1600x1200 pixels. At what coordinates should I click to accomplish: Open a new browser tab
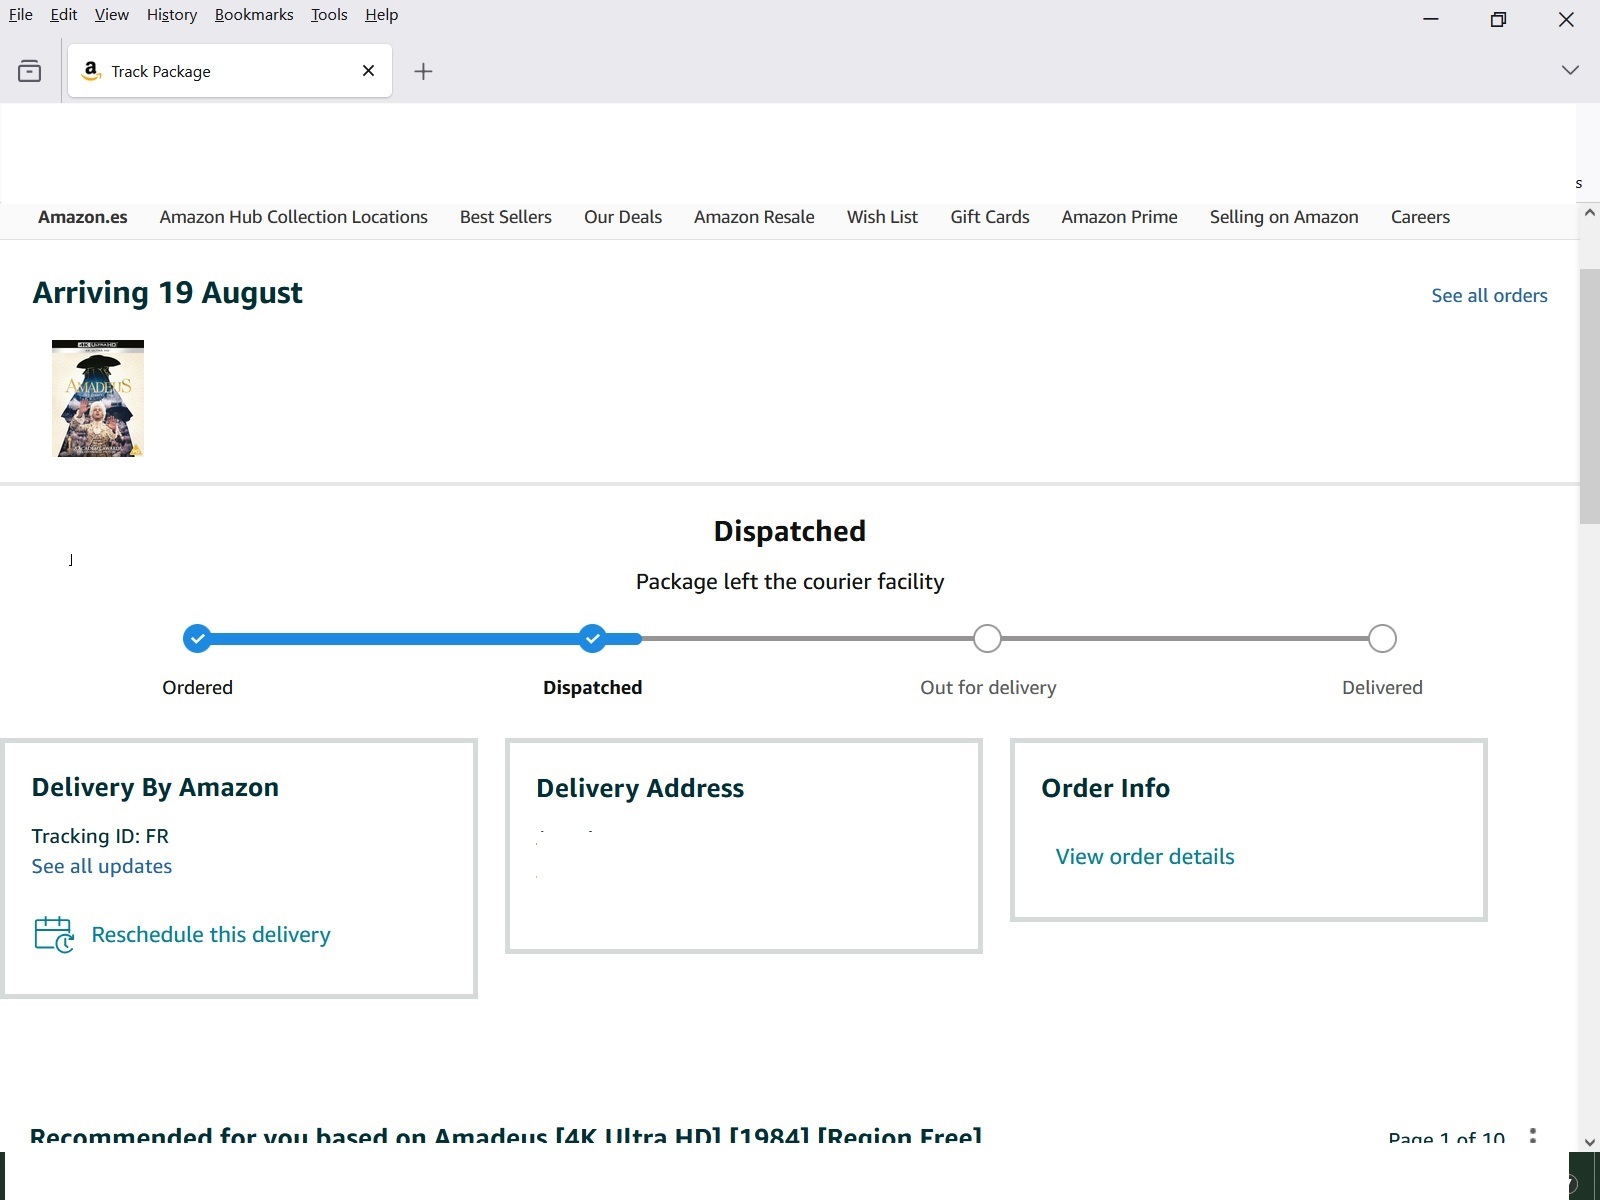tap(423, 71)
